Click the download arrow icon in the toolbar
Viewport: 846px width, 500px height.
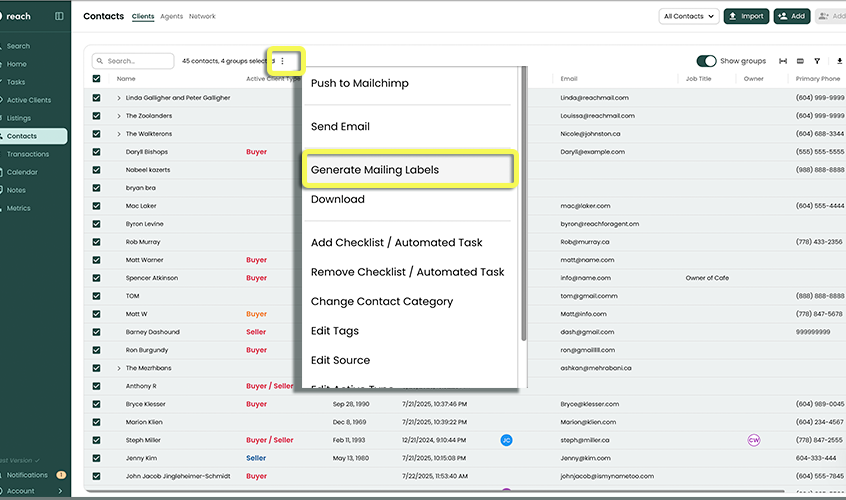[838, 61]
